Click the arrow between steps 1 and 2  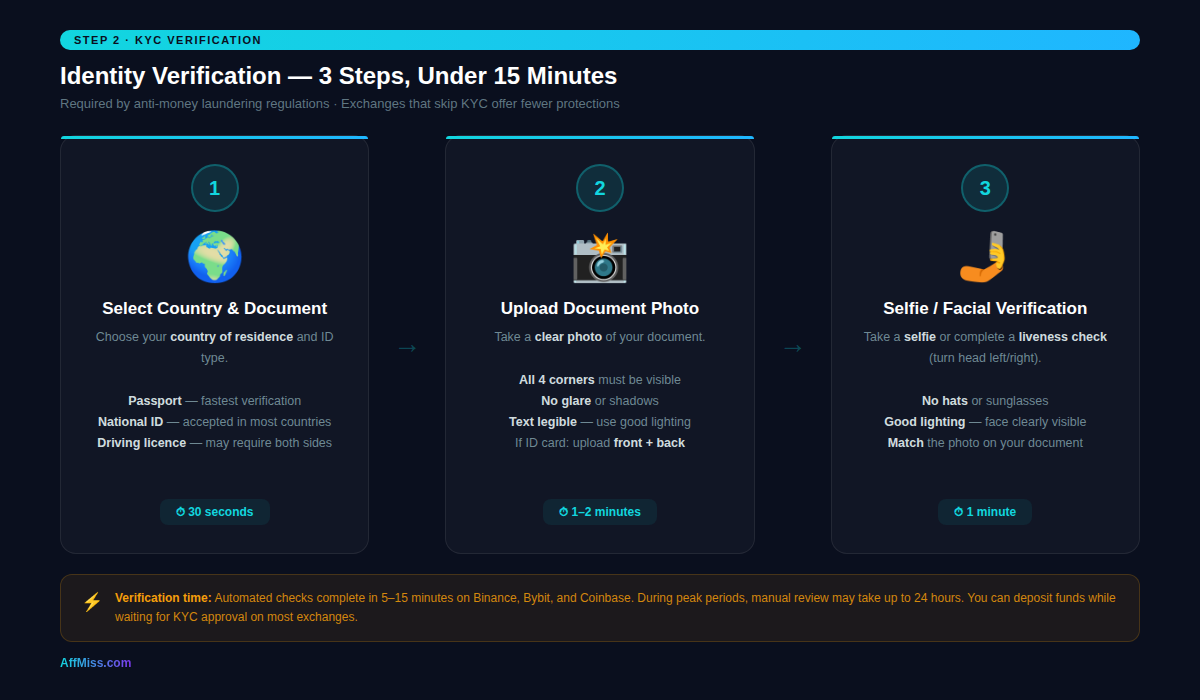407,347
